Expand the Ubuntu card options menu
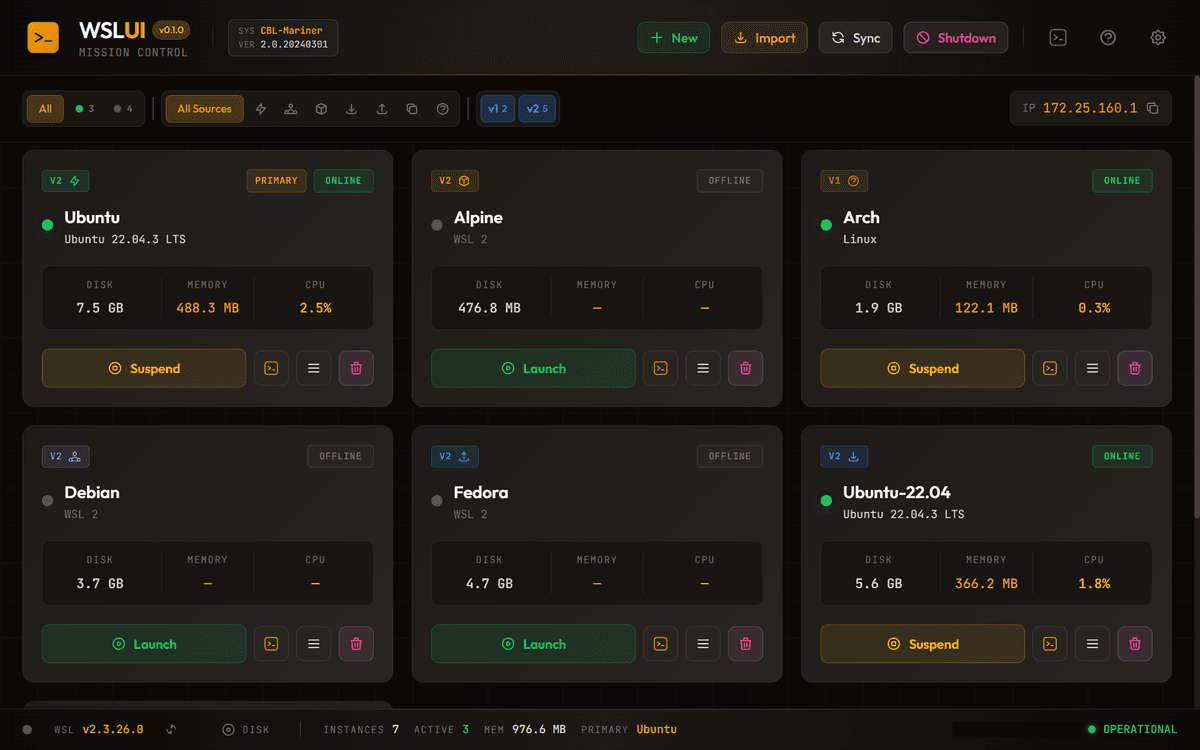 (313, 368)
